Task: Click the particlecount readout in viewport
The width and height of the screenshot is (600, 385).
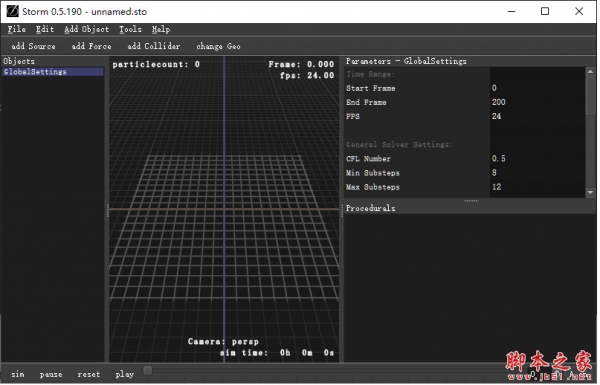Action: [x=156, y=64]
